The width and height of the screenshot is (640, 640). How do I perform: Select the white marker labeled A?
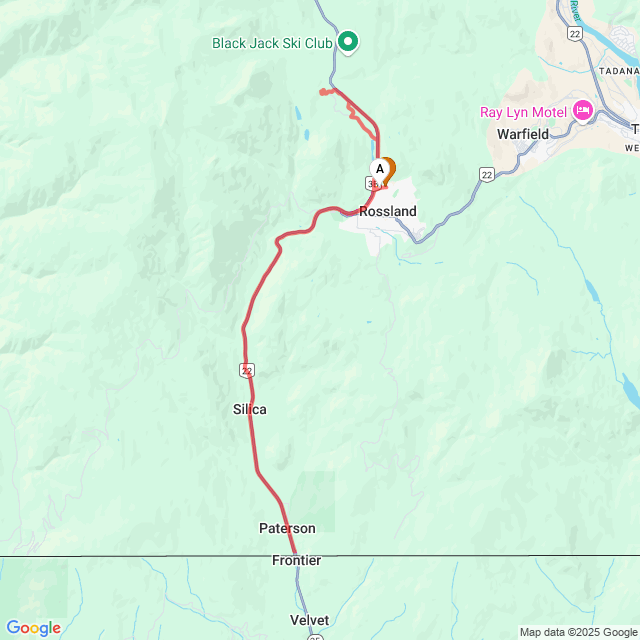tap(379, 171)
